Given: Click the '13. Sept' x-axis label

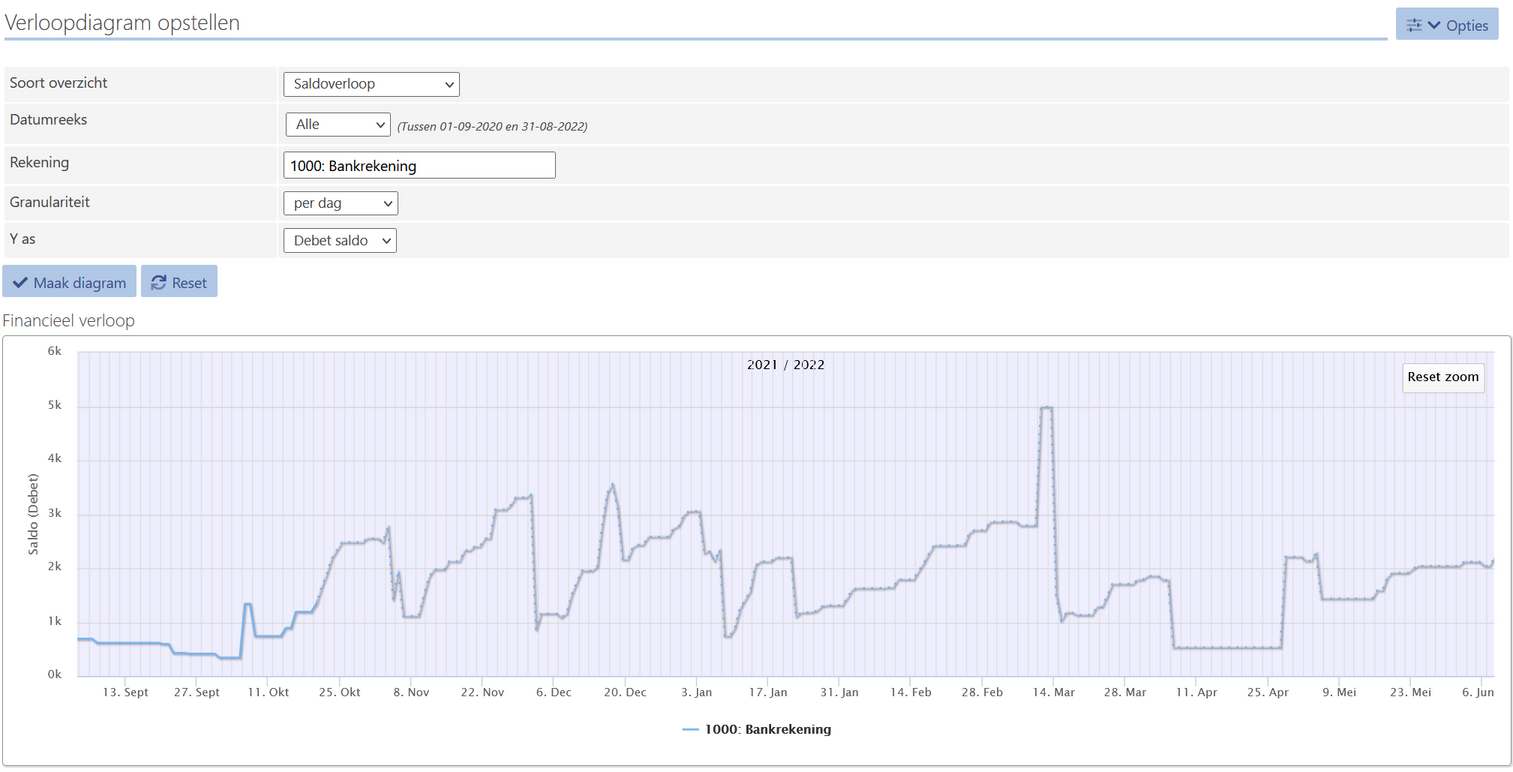Looking at the screenshot, I should click(126, 692).
